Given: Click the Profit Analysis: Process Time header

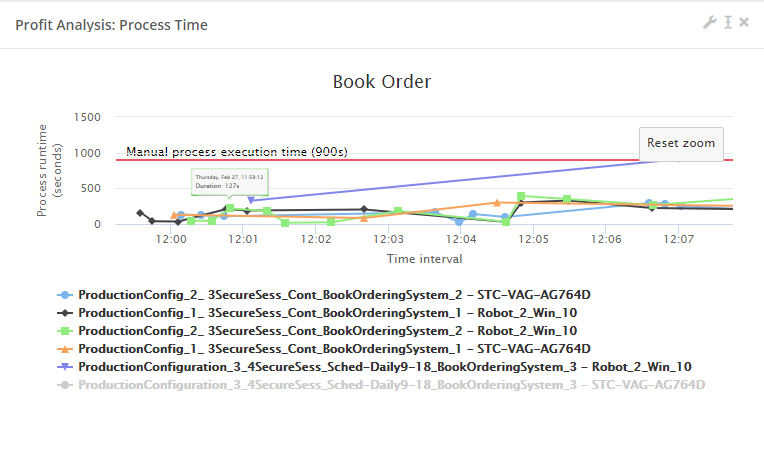Looking at the screenshot, I should point(112,25).
